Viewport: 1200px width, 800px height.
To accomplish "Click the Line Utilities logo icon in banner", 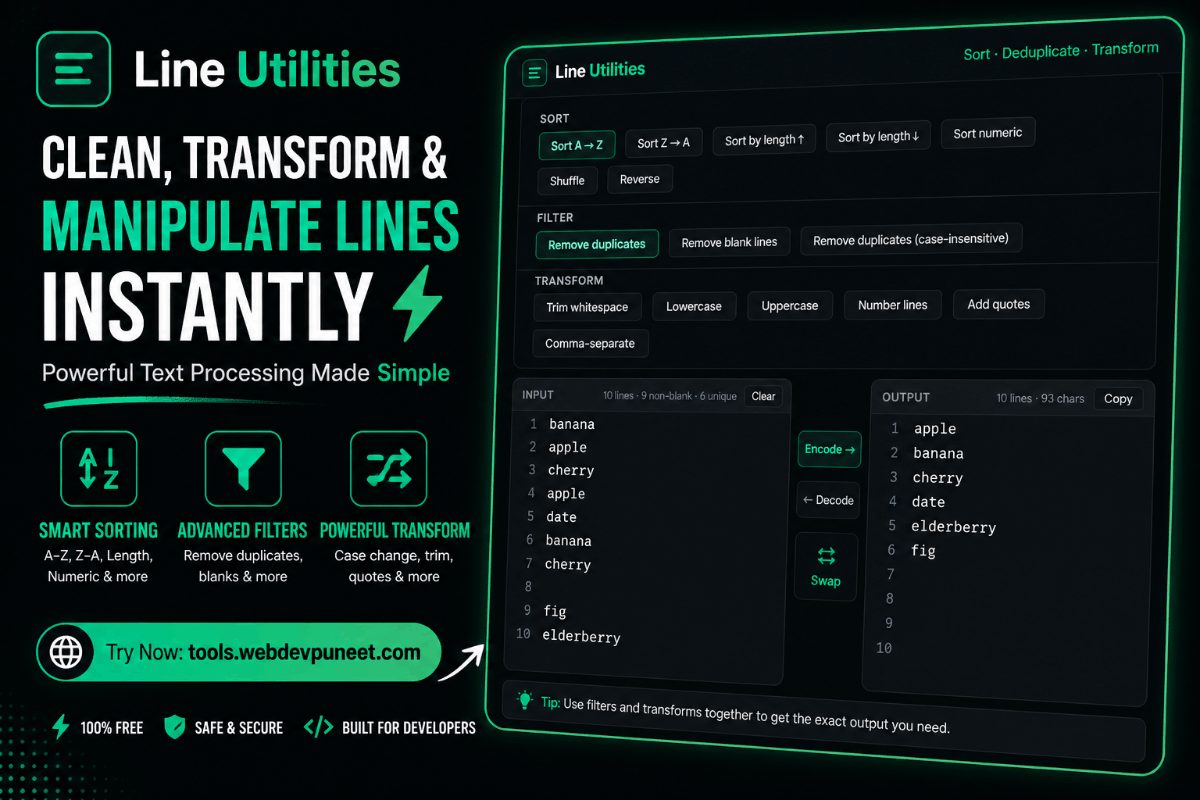I will pyautogui.click(x=73, y=69).
